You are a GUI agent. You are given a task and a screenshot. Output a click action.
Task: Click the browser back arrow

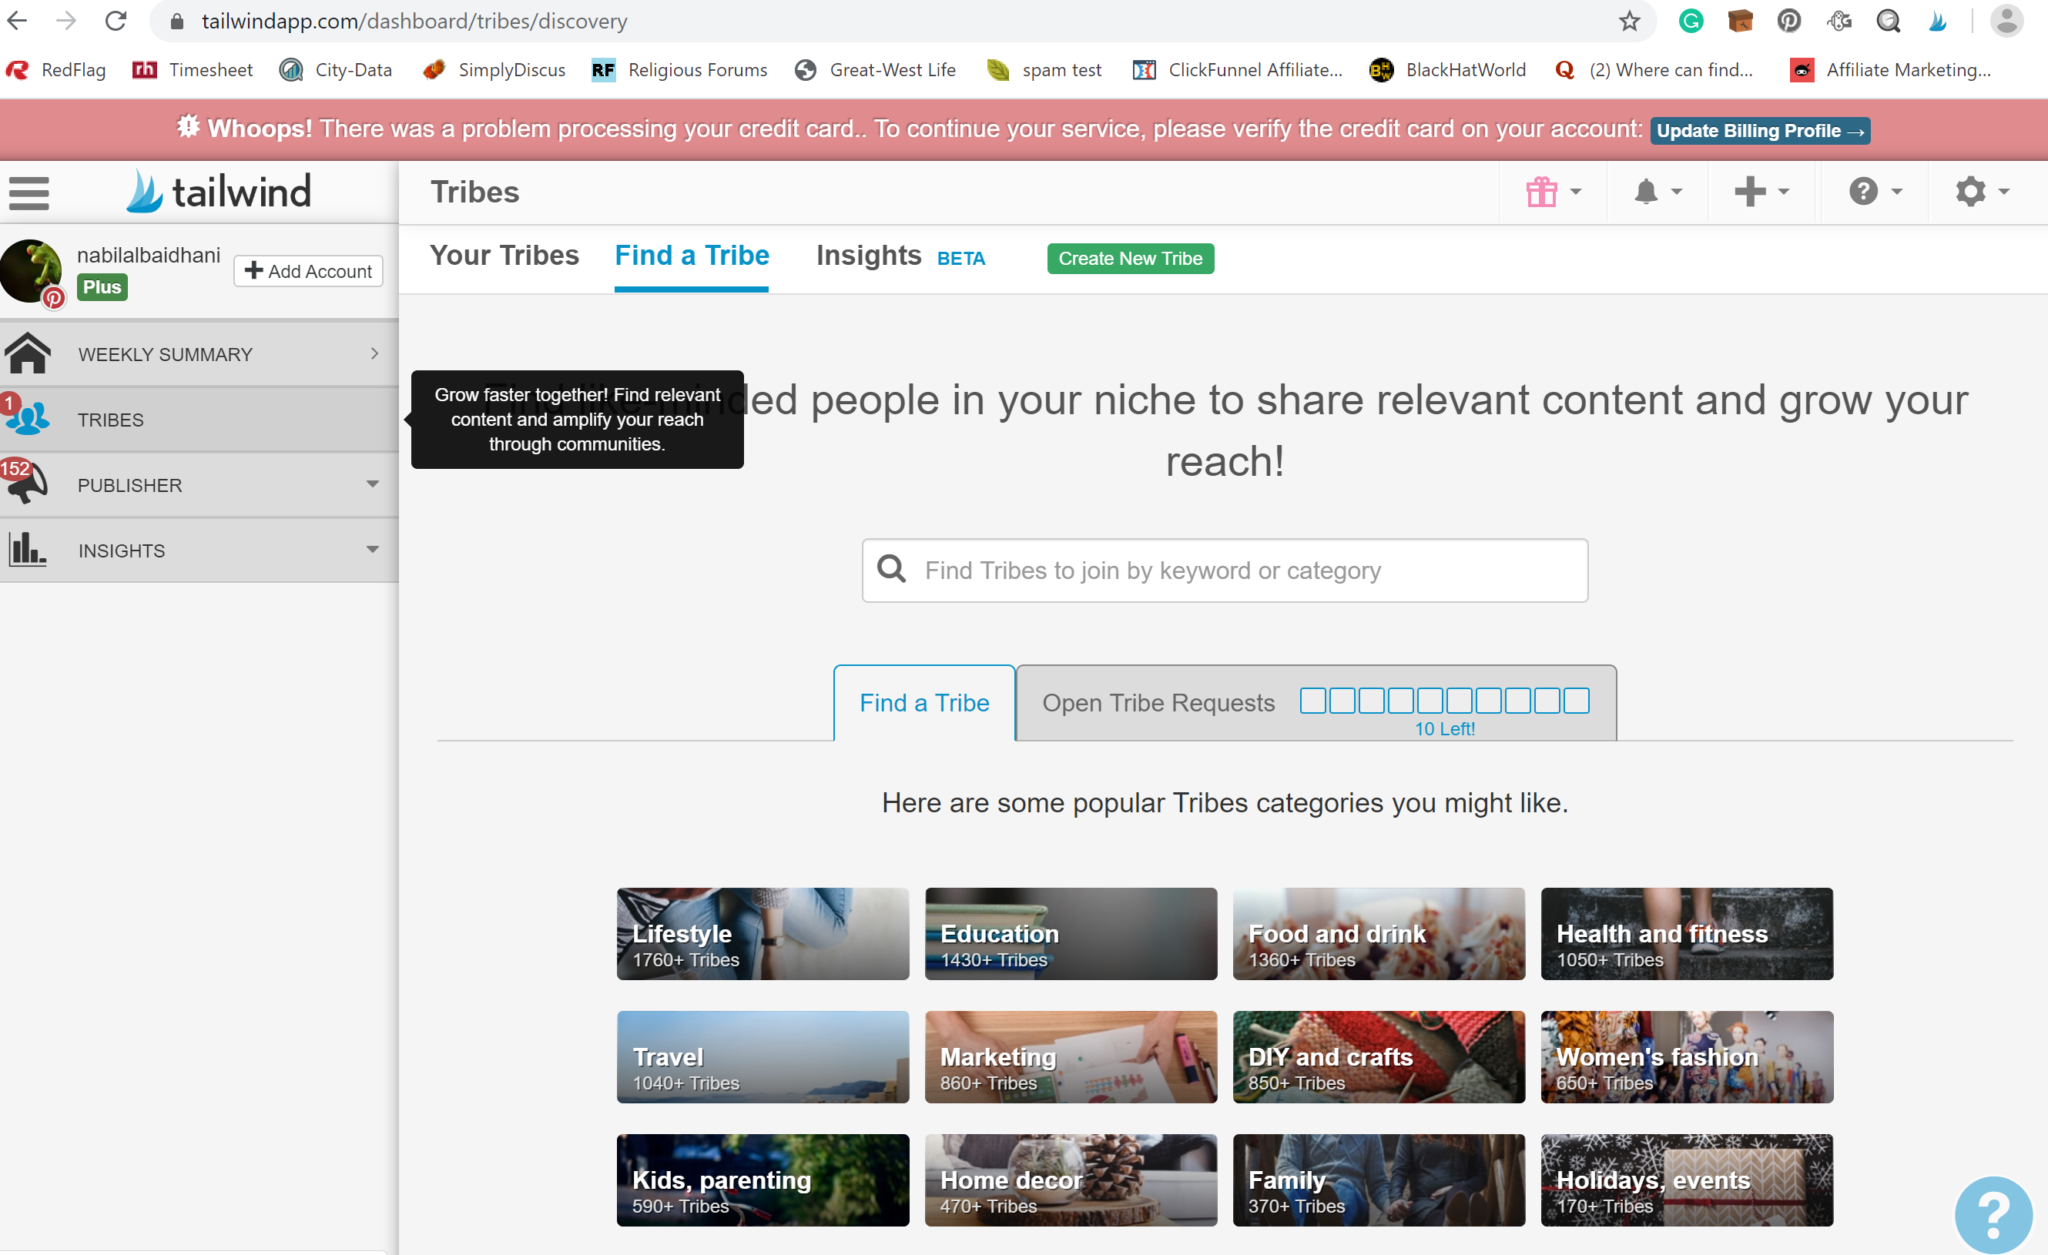click(17, 21)
